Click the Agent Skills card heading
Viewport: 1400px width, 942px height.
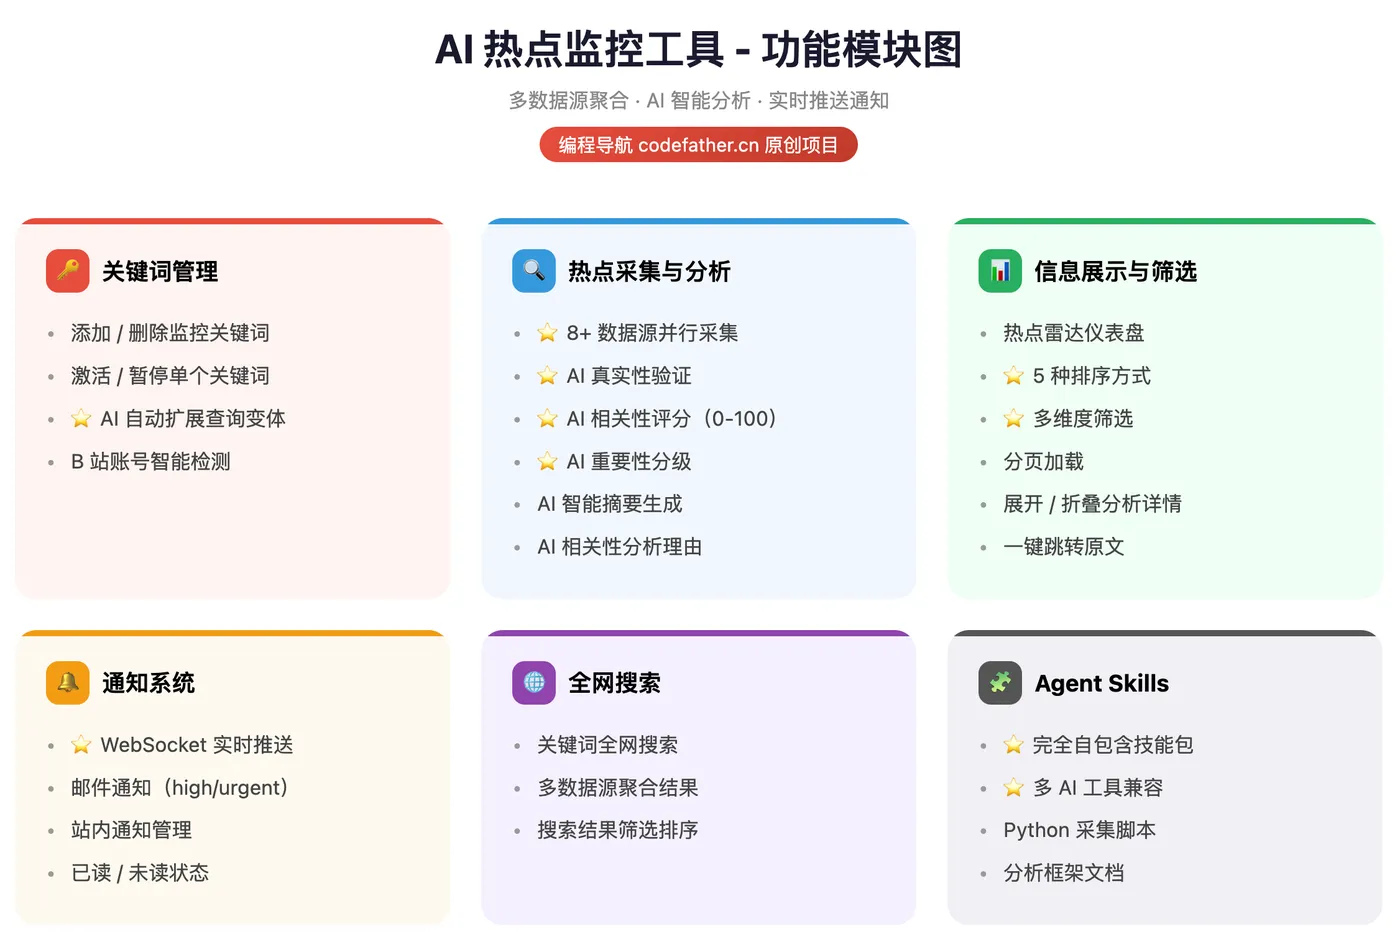coord(1102,684)
